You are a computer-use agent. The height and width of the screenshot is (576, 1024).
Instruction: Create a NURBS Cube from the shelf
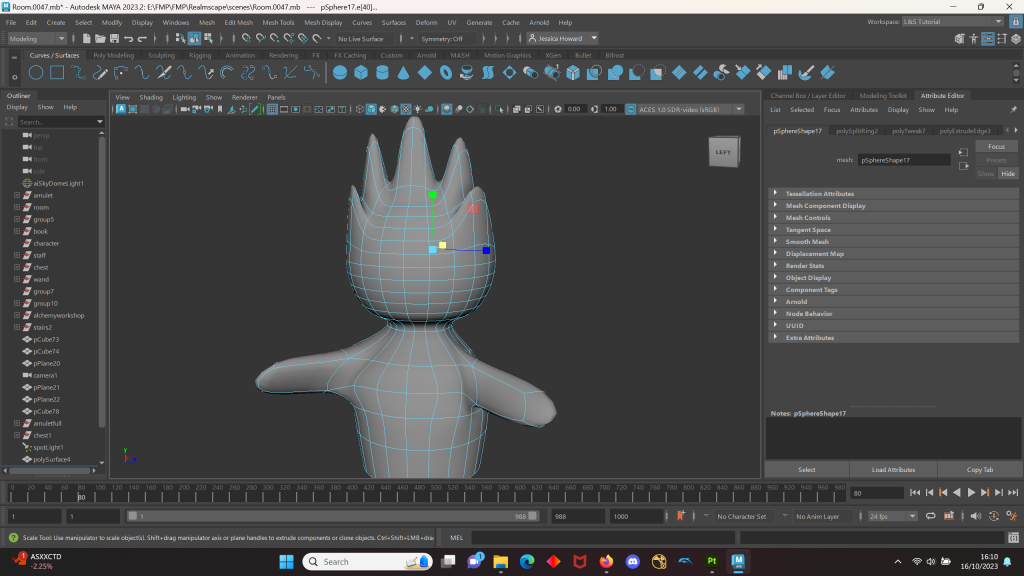pyautogui.click(x=361, y=72)
